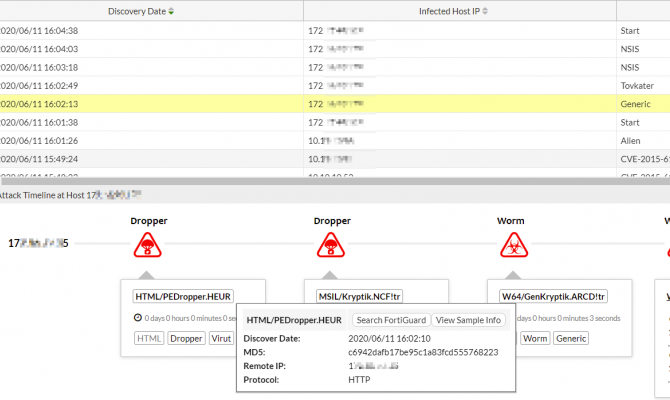Select row dated 2020/06/11 16:04:03
670x400 pixels.
(335, 49)
